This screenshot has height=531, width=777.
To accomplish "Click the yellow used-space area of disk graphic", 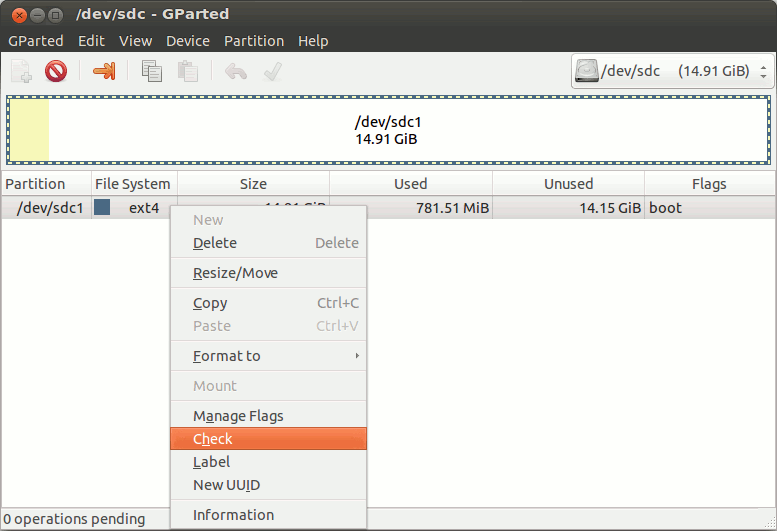I will click(29, 130).
